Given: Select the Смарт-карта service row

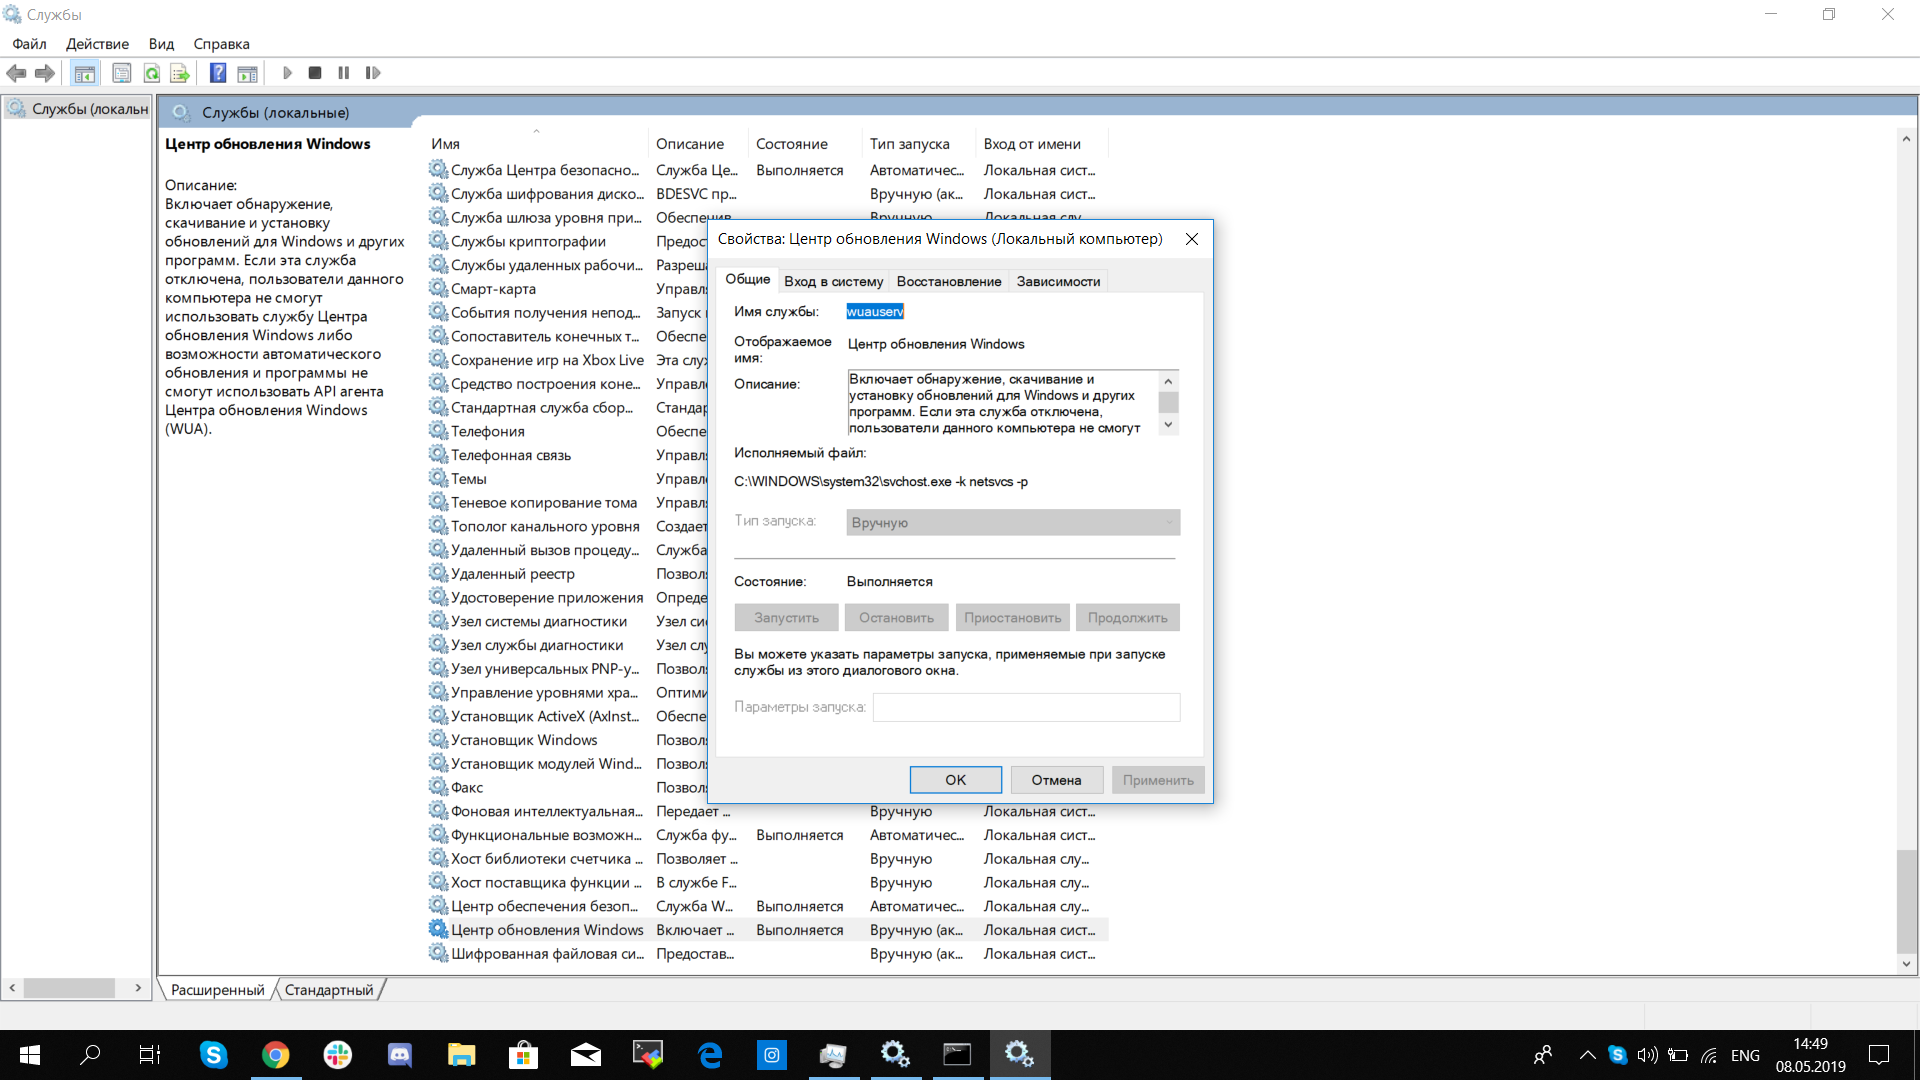Looking at the screenshot, I should [493, 289].
